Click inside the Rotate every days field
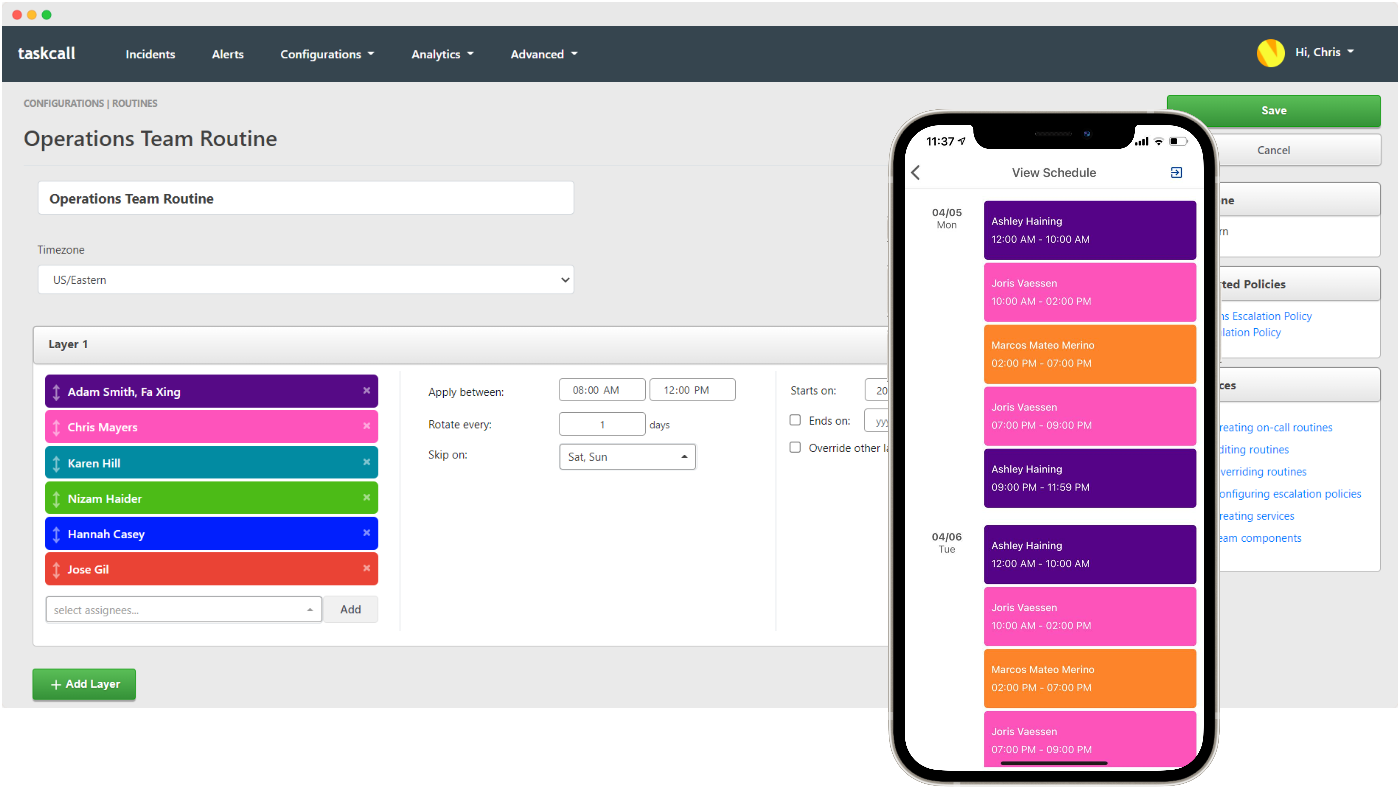Image resolution: width=1400 pixels, height=800 pixels. (602, 423)
